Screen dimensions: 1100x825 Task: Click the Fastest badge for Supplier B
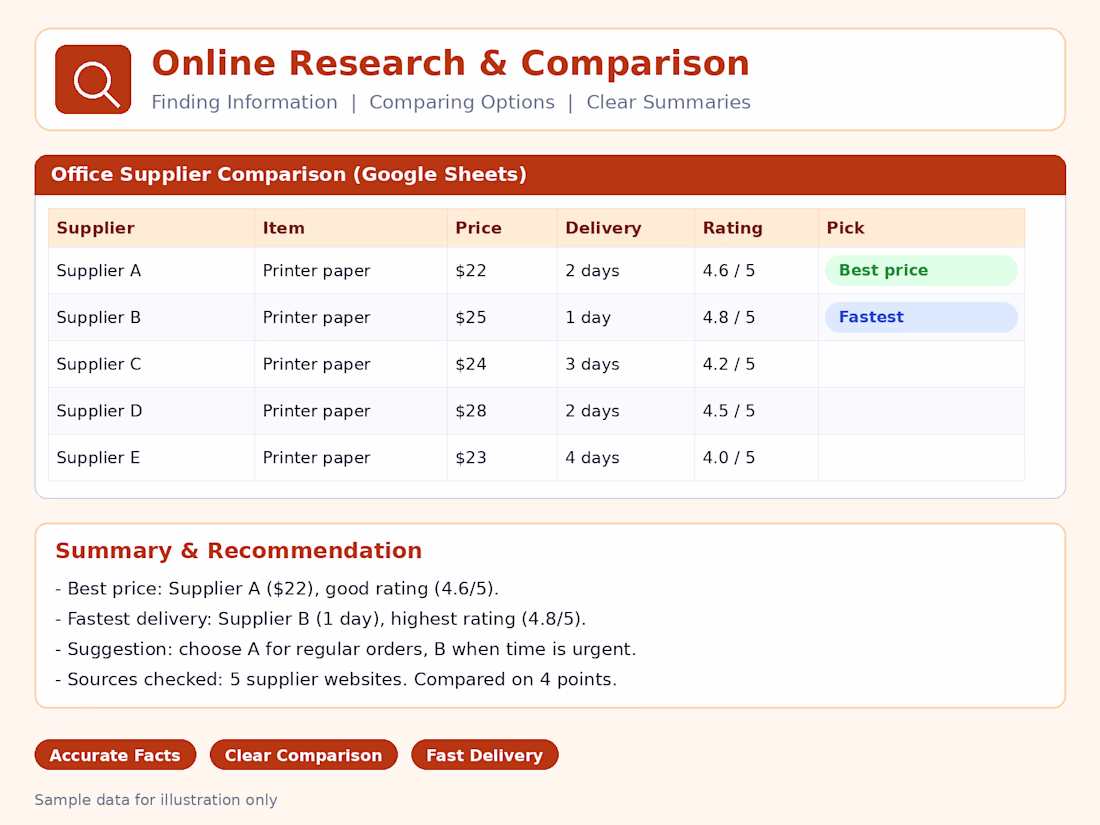coord(920,317)
